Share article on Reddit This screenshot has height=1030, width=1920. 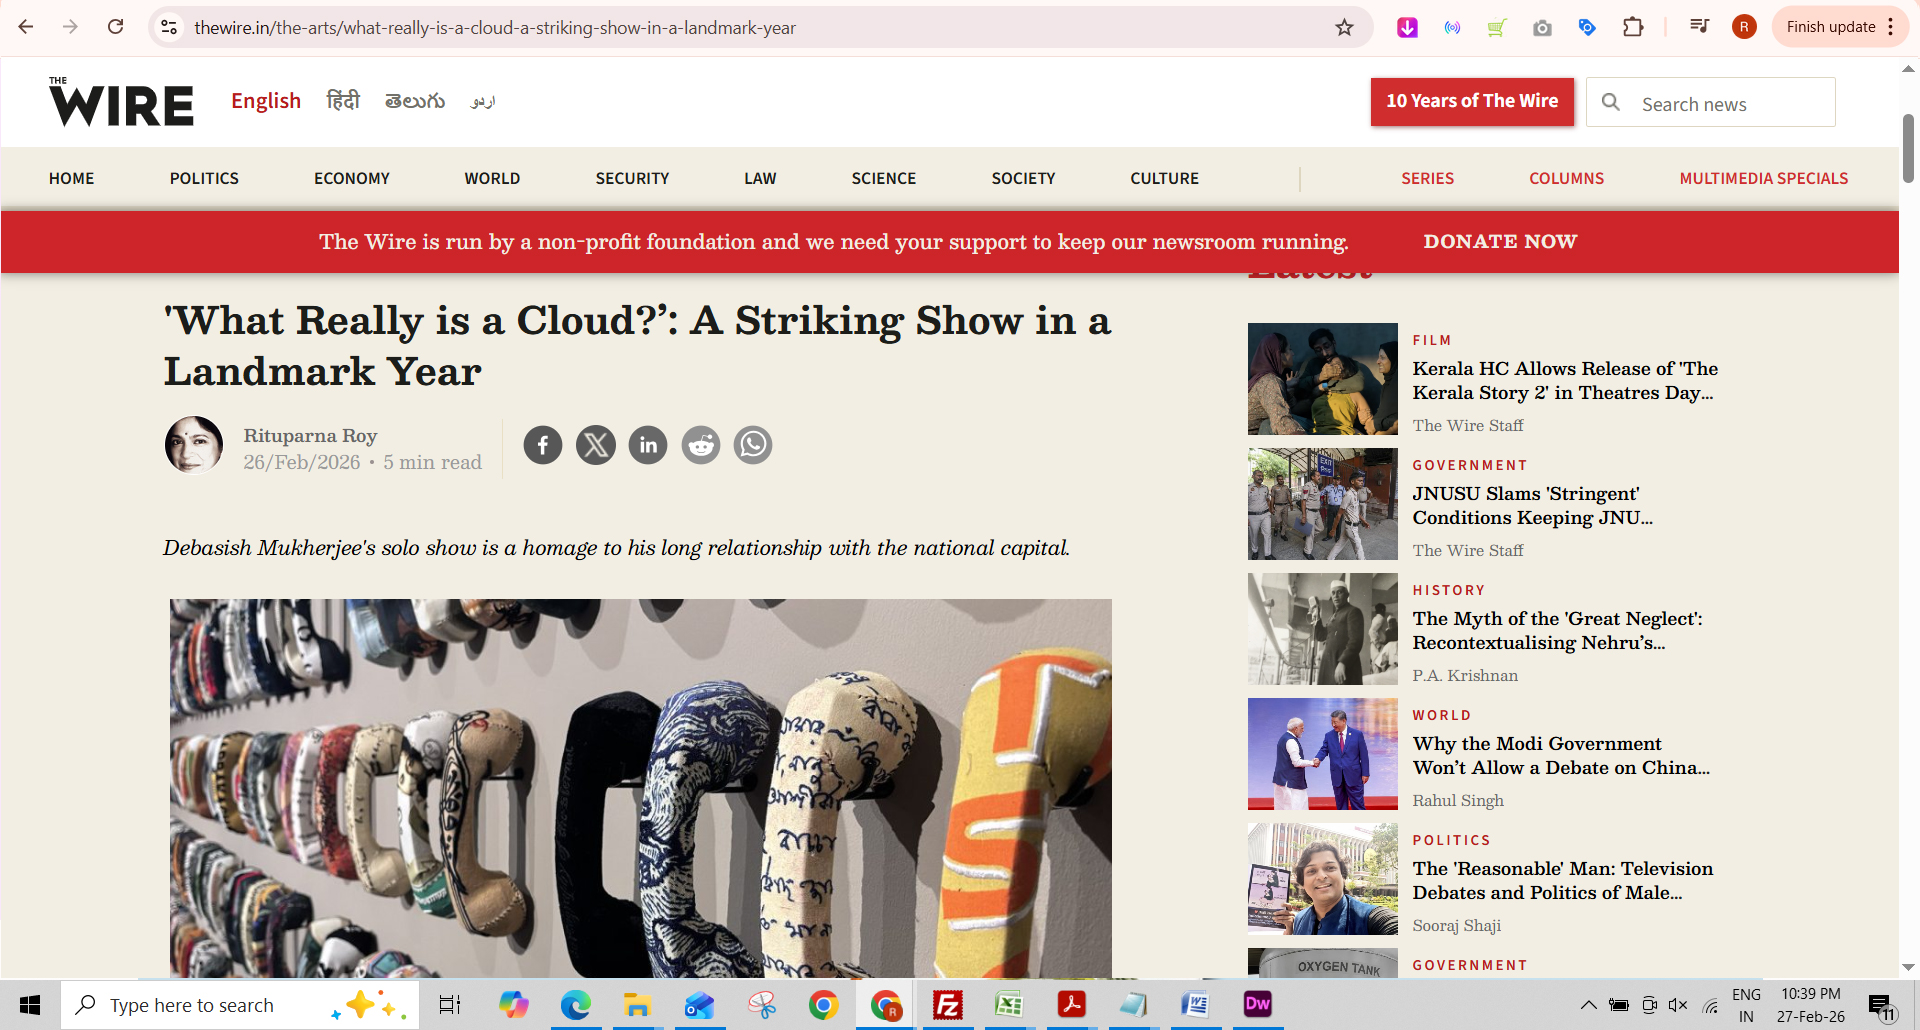click(701, 445)
